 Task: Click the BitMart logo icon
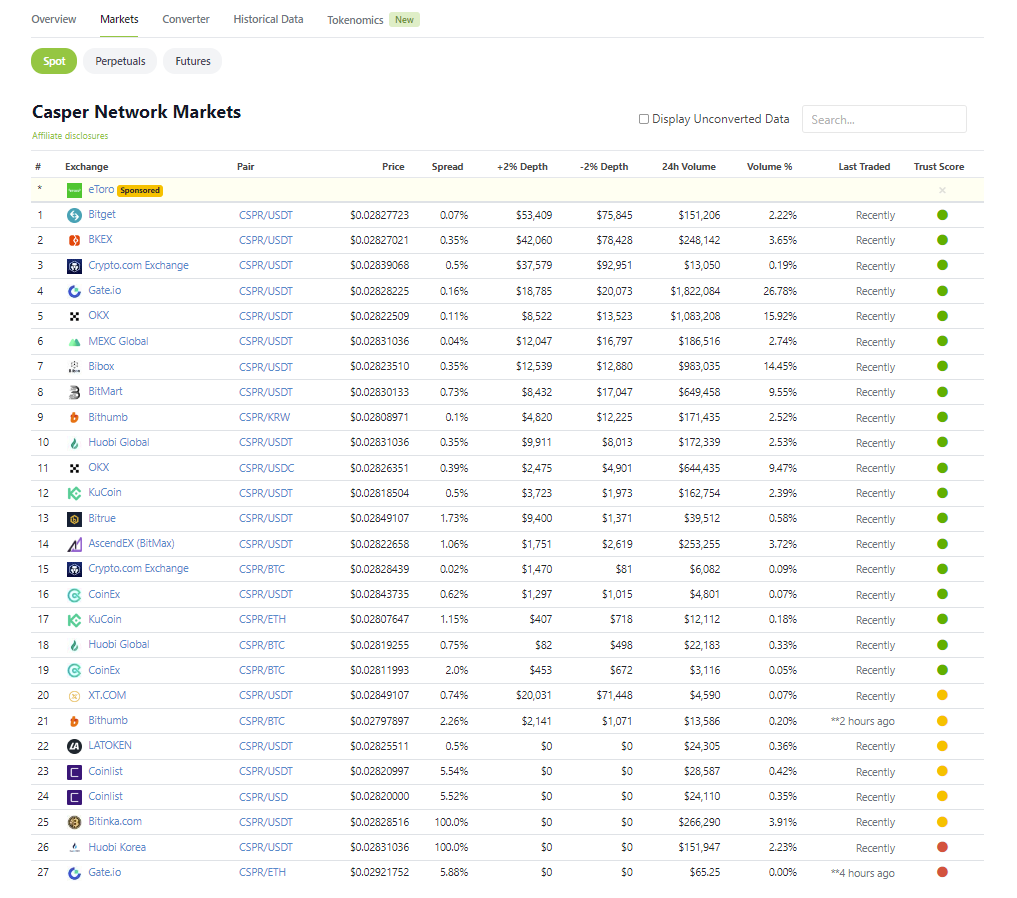pyautogui.click(x=74, y=392)
